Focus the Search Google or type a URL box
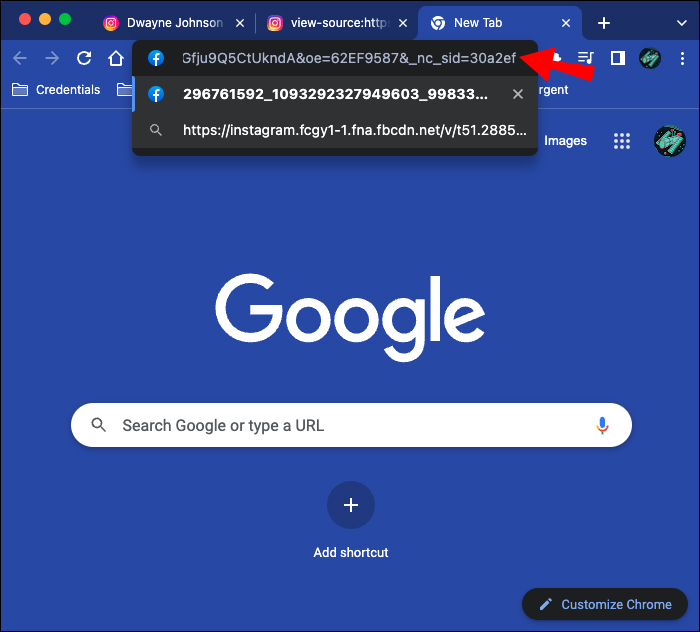 pyautogui.click(x=351, y=425)
